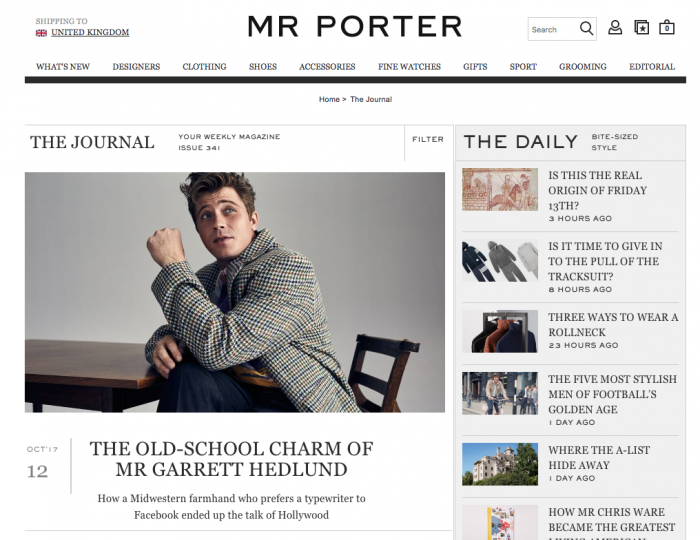Click the A-list hideaway building thumbnail
The height and width of the screenshot is (540, 700).
[500, 464]
